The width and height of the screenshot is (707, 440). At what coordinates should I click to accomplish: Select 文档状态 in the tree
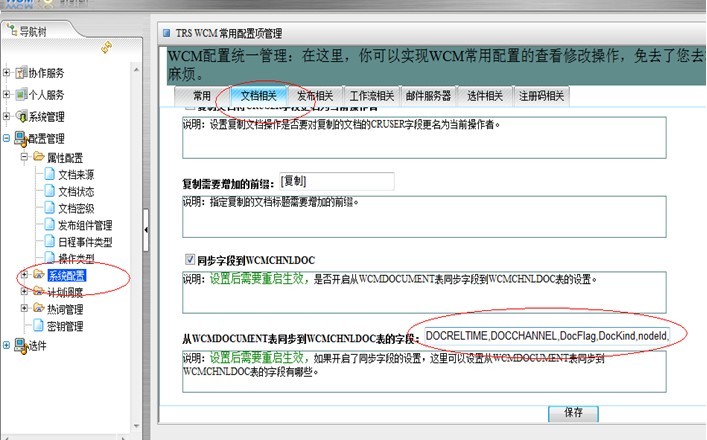coord(76,192)
